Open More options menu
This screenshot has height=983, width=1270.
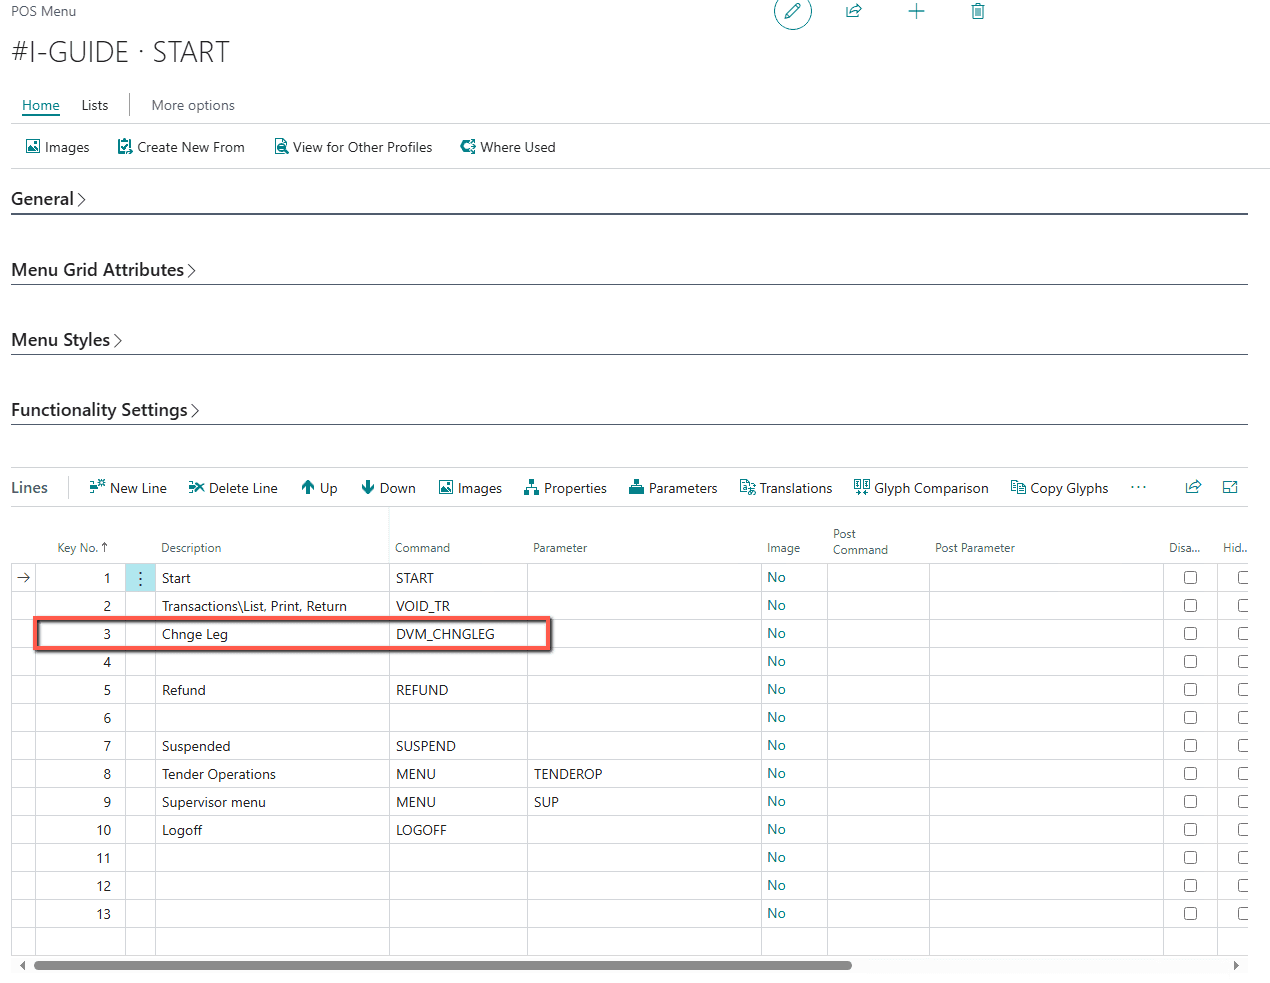(x=193, y=105)
